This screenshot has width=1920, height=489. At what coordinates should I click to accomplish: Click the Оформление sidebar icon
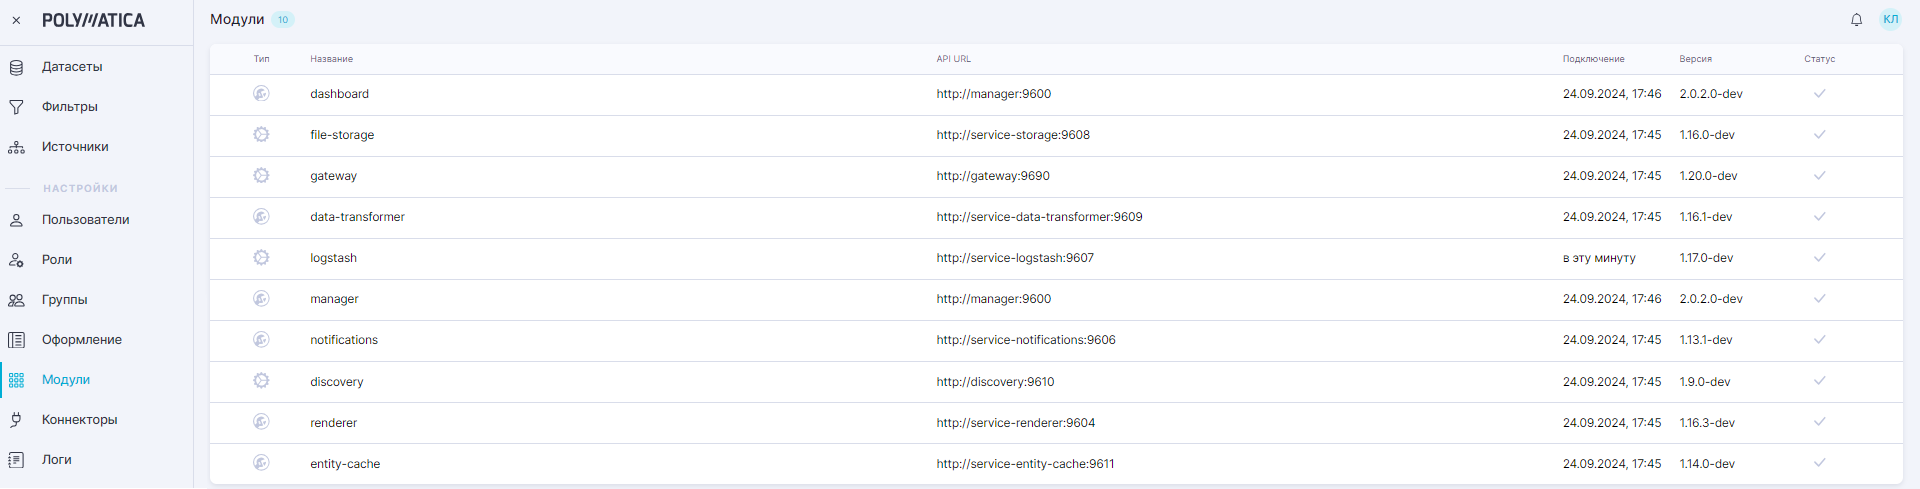tap(16, 340)
